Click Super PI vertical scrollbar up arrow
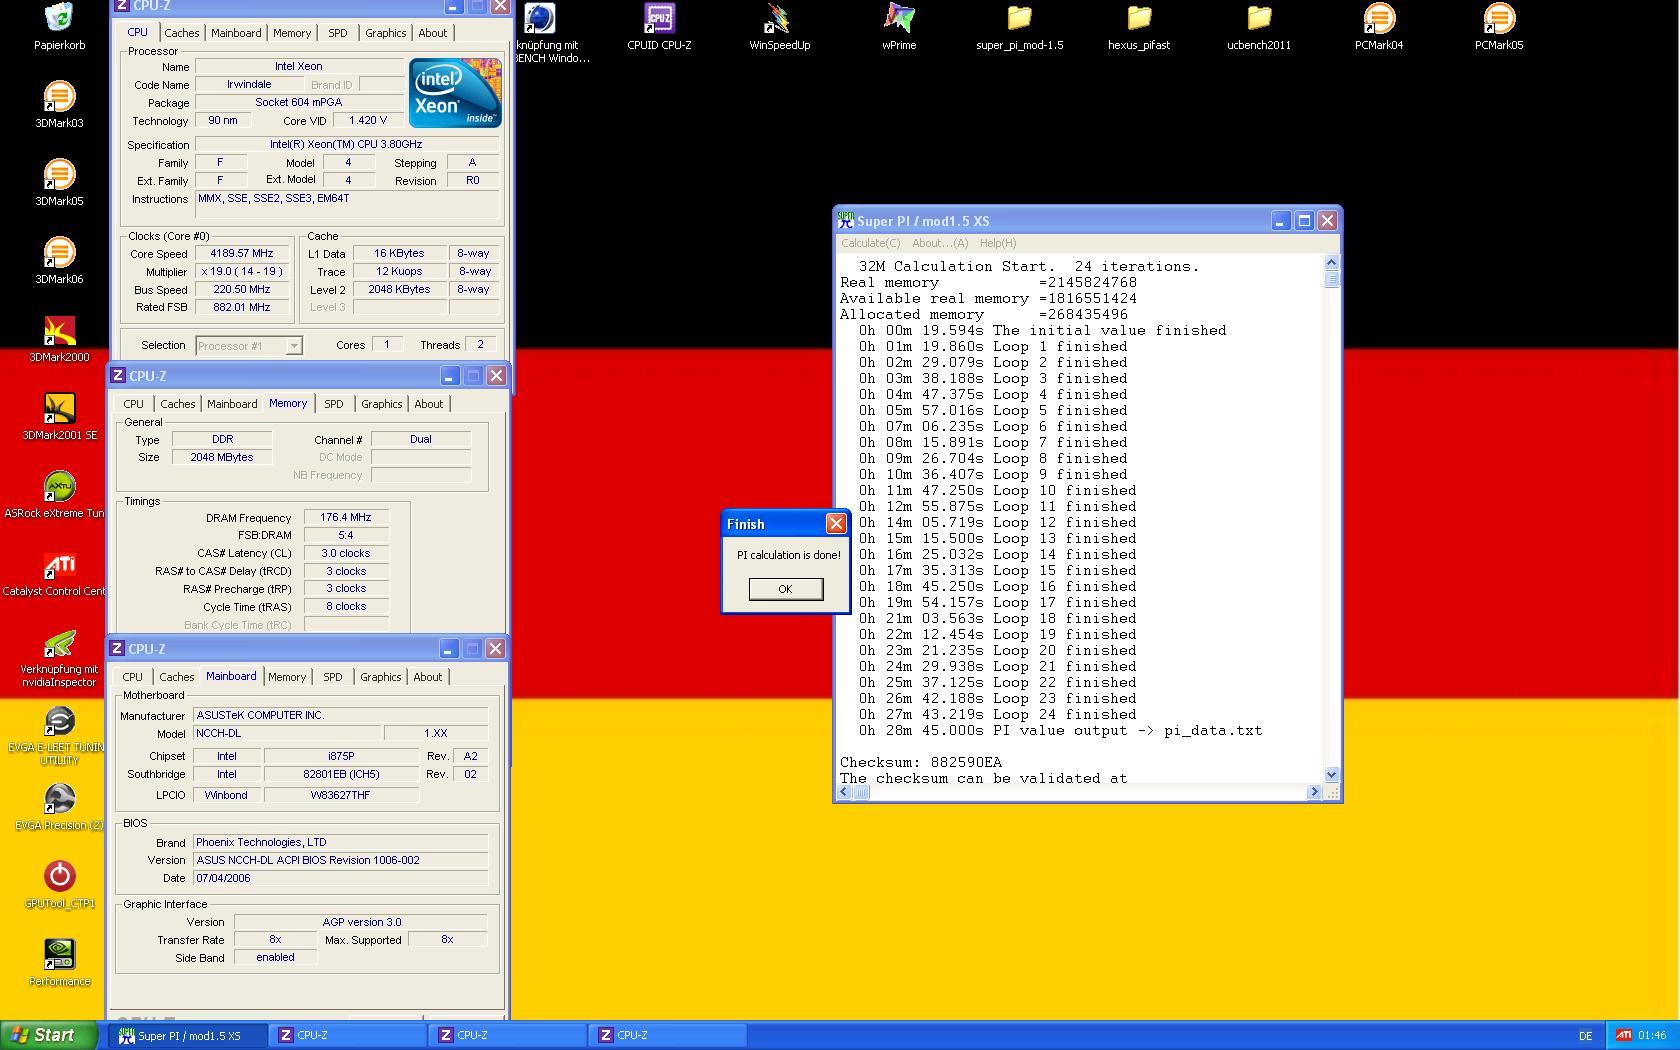The height and width of the screenshot is (1050, 1680). point(1331,262)
